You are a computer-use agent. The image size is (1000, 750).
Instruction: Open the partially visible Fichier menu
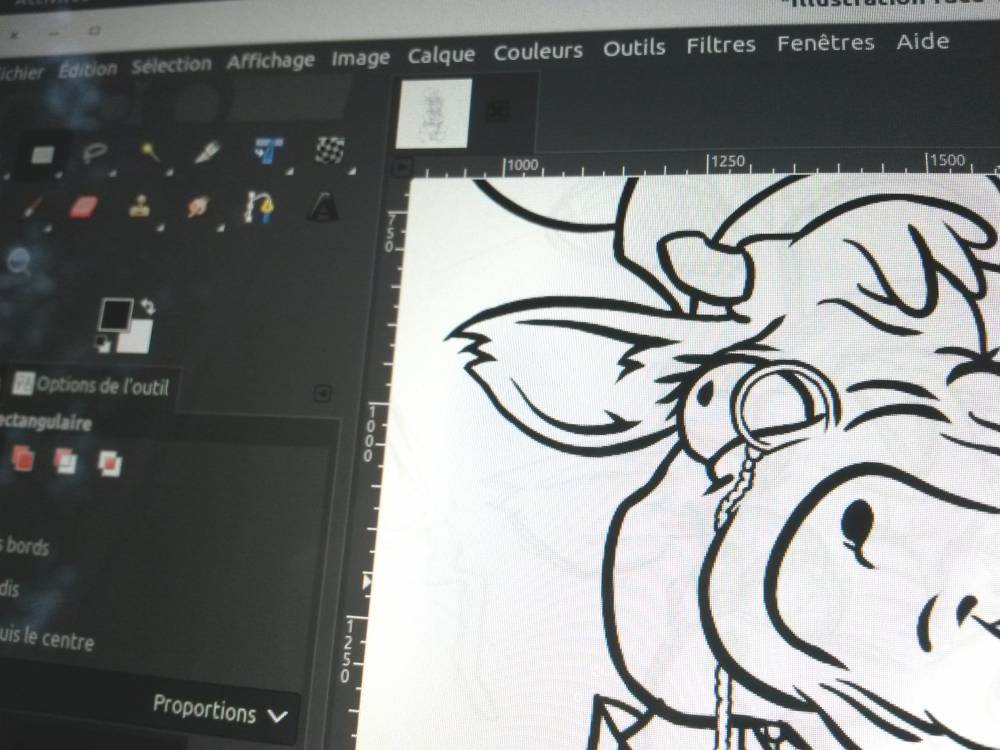click(x=20, y=73)
